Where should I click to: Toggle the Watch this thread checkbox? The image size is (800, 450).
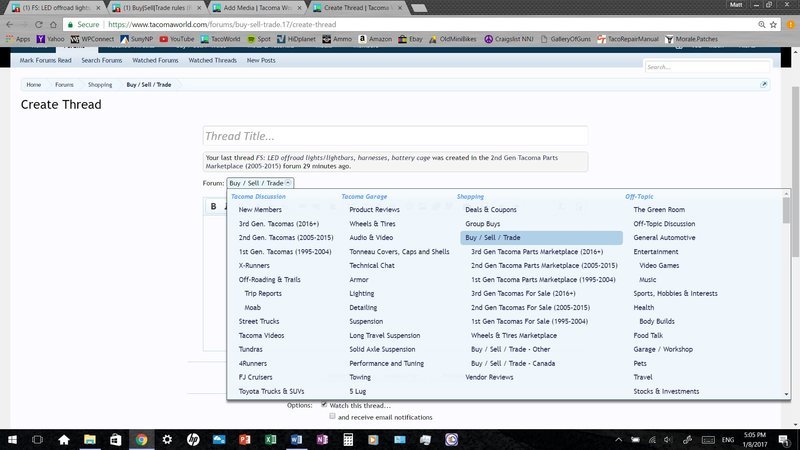pyautogui.click(x=324, y=405)
